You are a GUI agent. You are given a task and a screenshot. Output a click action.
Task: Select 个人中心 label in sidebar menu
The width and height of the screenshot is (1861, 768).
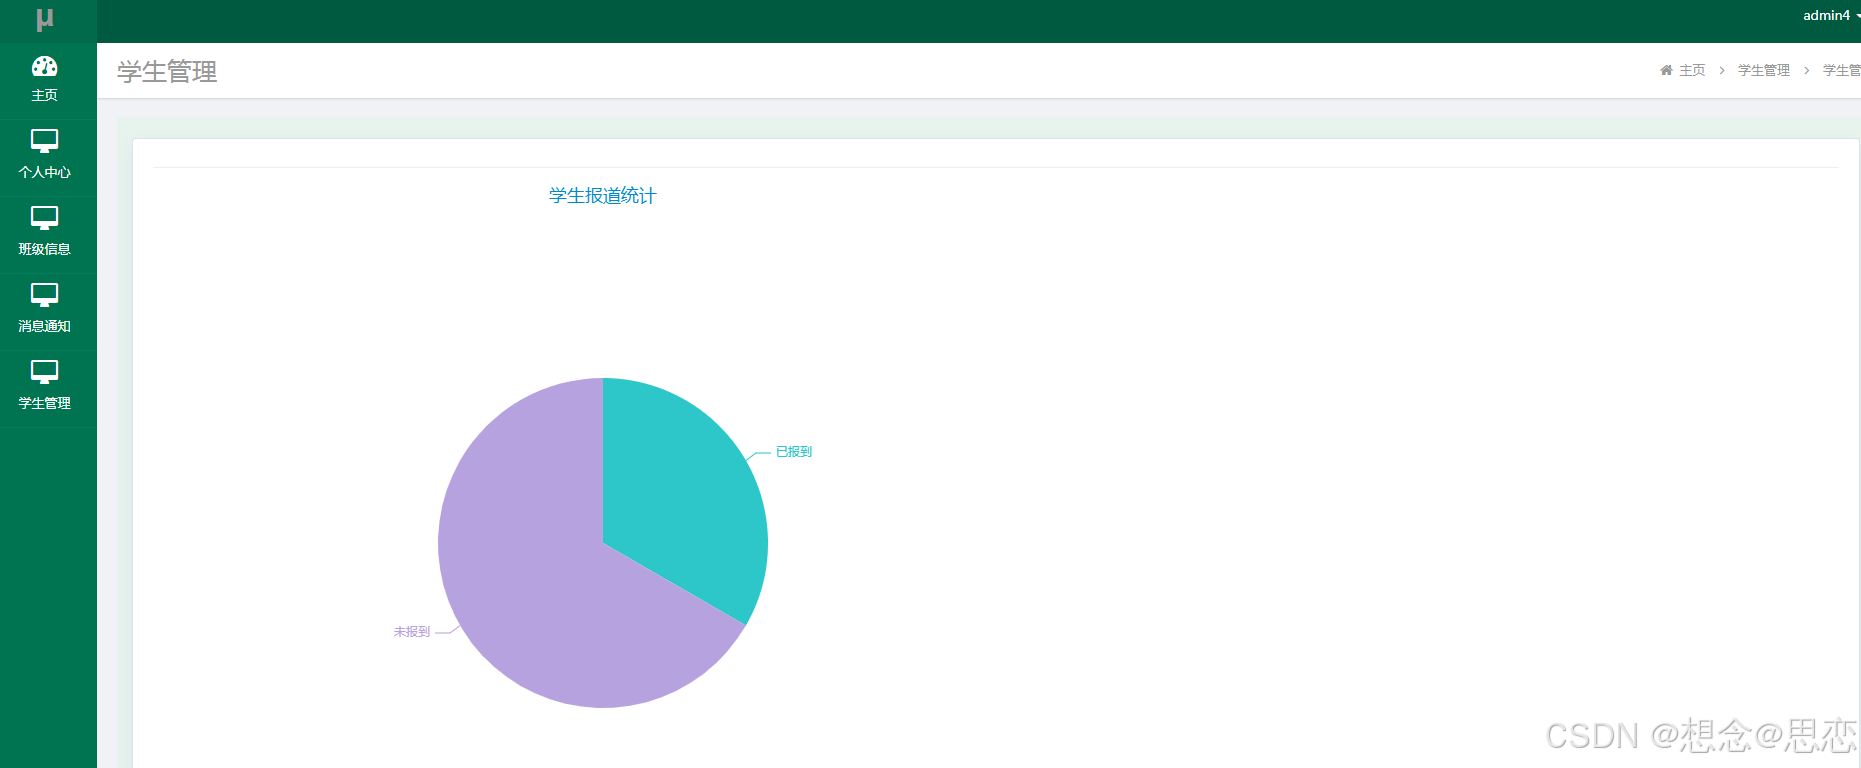point(45,172)
